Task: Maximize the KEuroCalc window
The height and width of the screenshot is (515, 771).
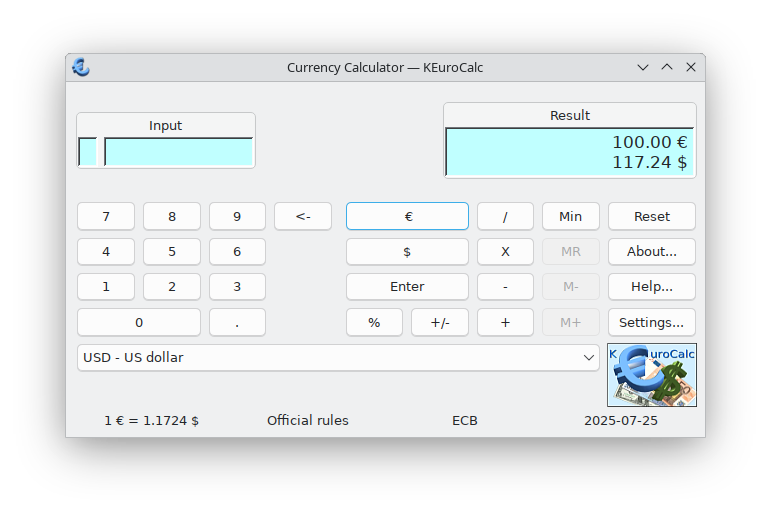Action: pos(667,67)
